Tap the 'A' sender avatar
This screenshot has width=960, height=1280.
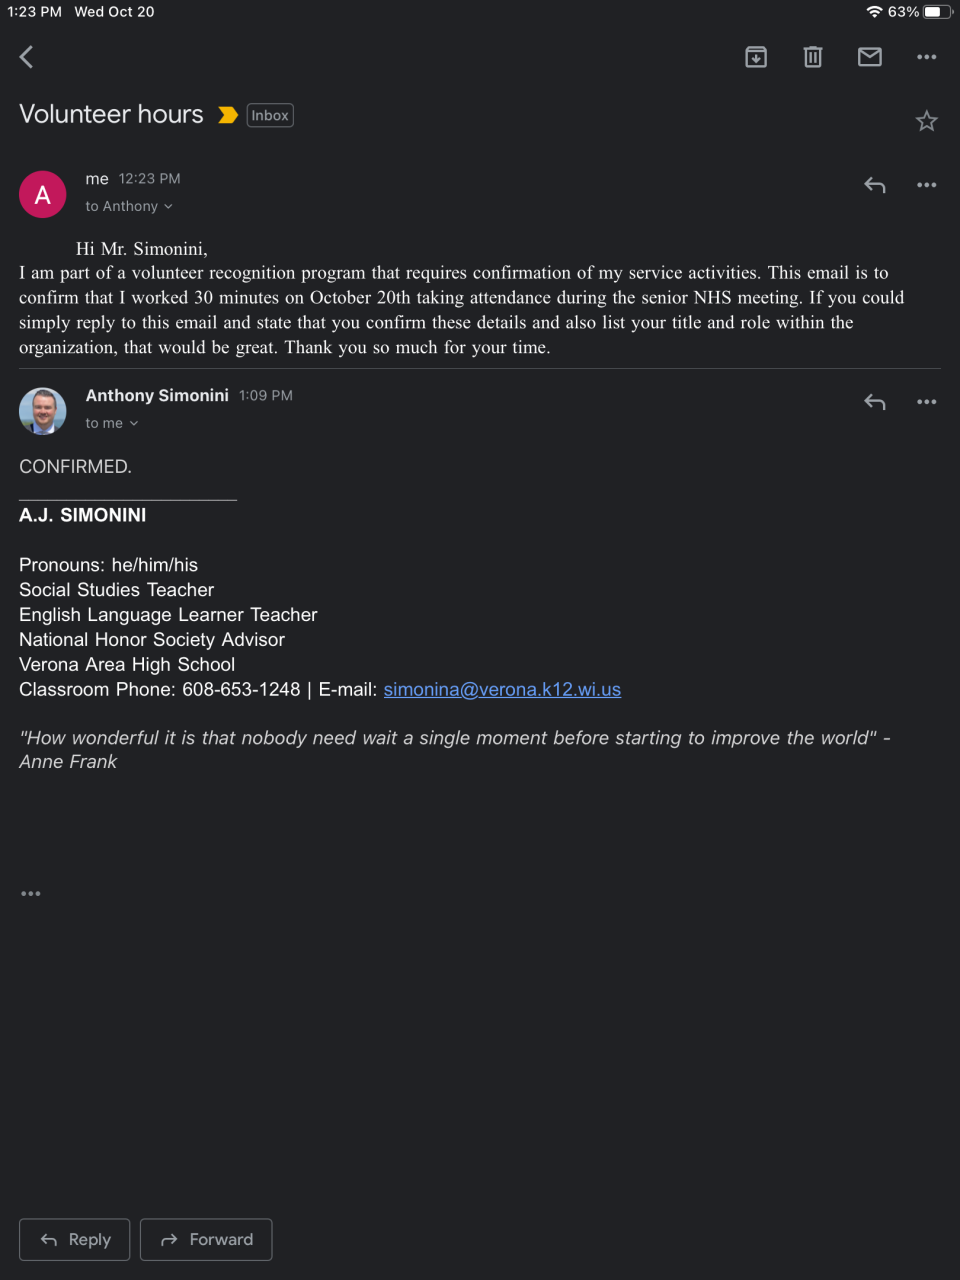tap(43, 194)
